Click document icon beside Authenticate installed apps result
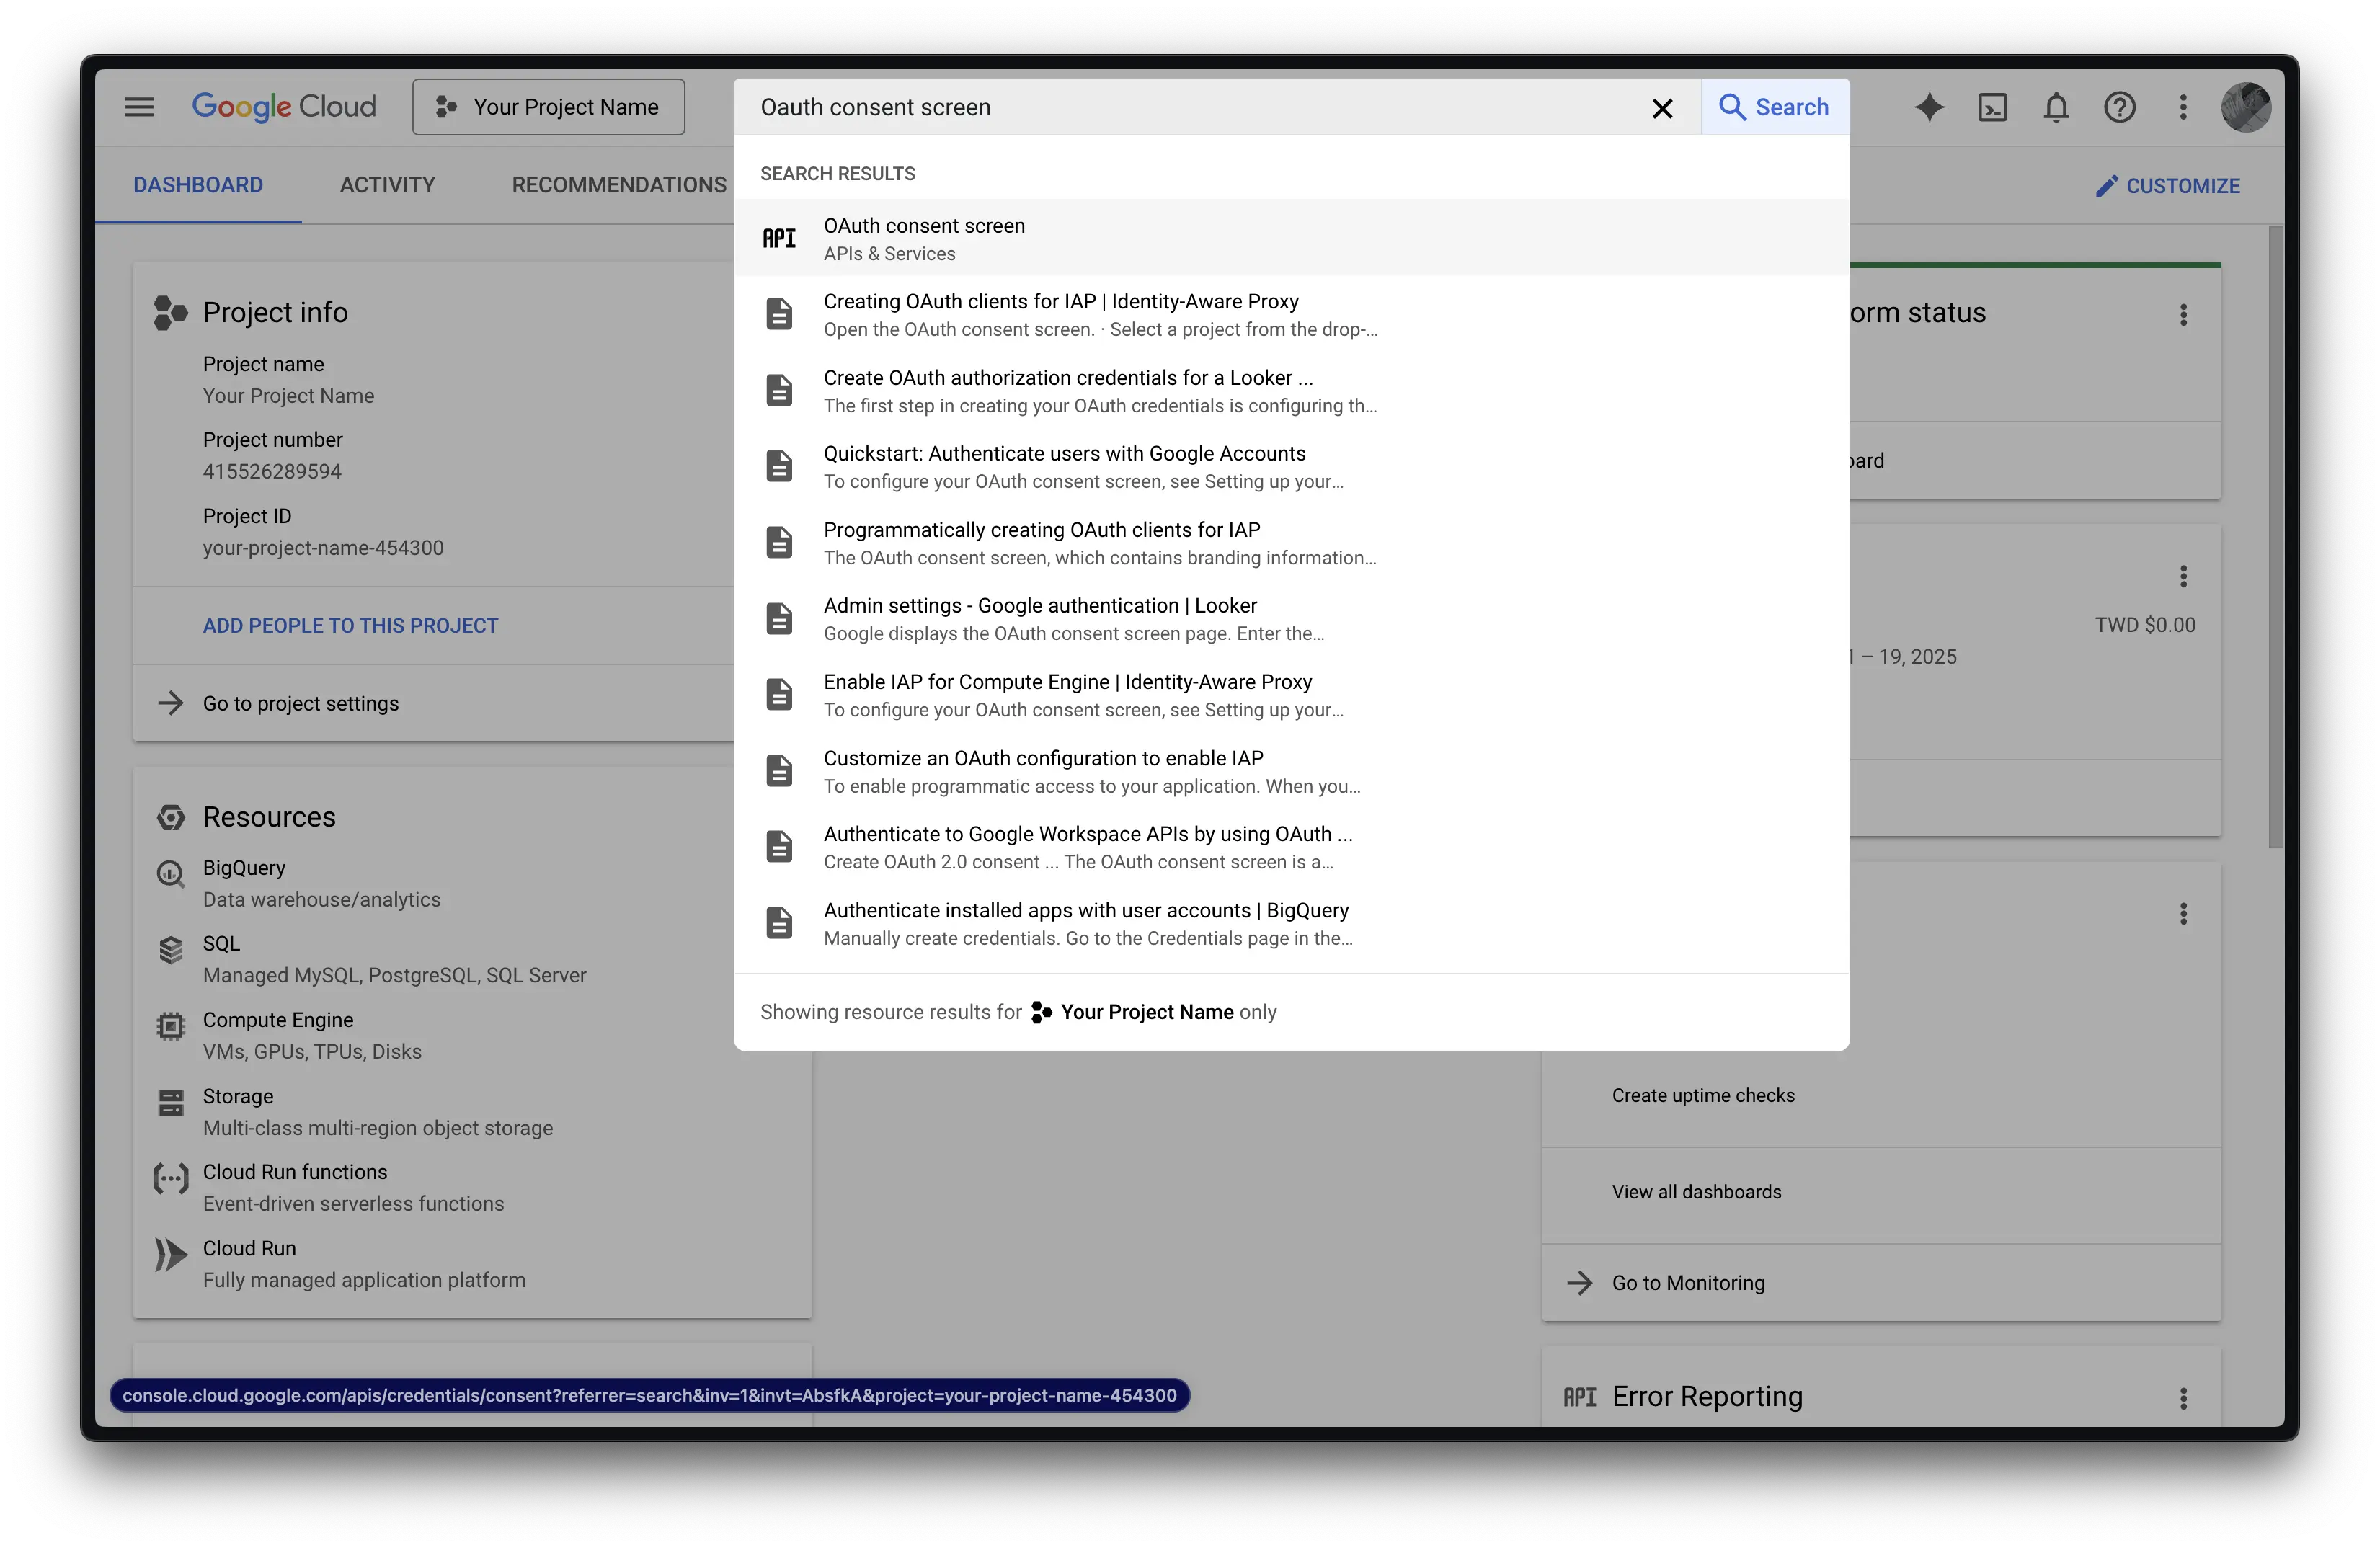Image resolution: width=2380 pixels, height=1548 pixels. tap(779, 922)
